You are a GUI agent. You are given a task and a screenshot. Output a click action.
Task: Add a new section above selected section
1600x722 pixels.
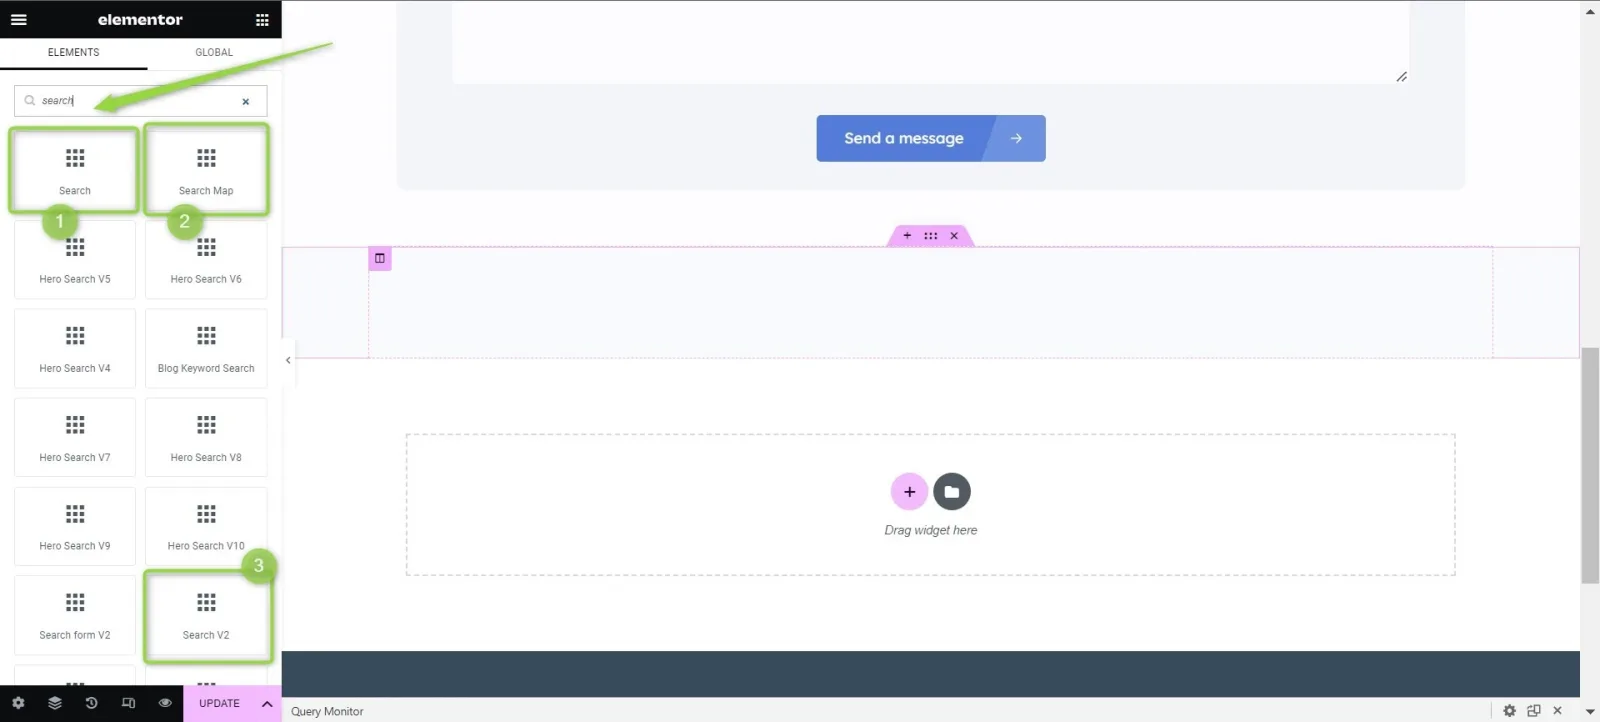907,236
